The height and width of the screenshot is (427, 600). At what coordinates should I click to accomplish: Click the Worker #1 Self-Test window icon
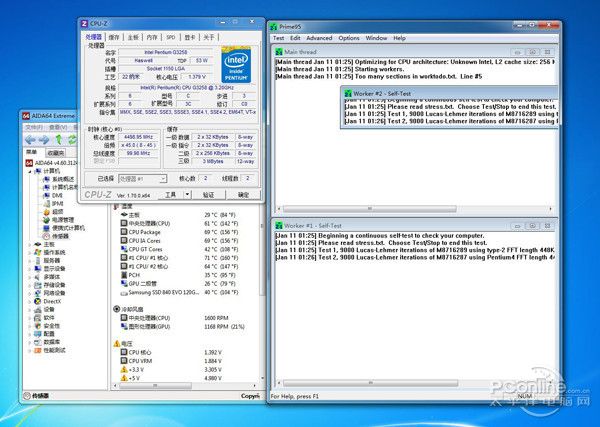pyautogui.click(x=279, y=226)
